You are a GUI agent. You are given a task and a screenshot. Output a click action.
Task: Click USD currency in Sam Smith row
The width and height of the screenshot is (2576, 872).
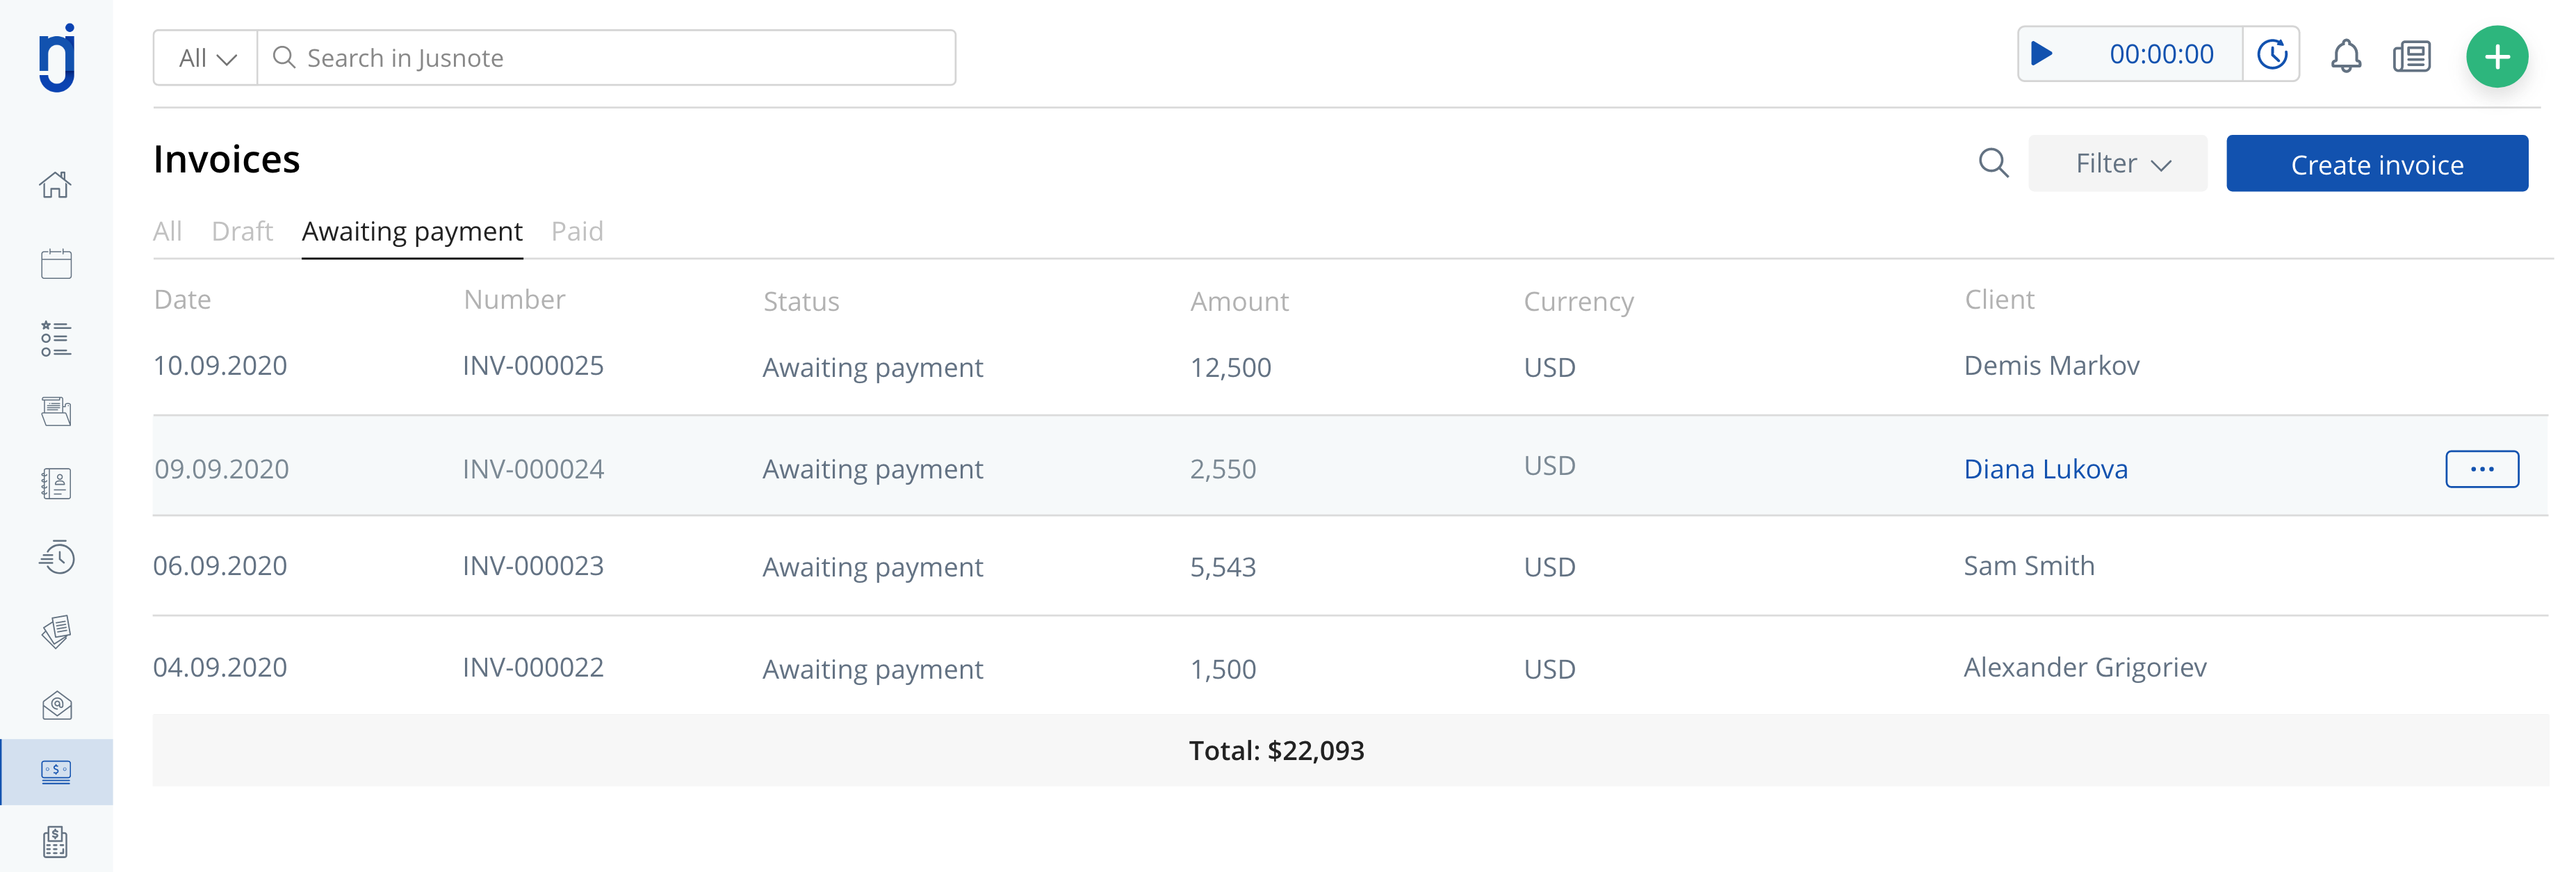point(1549,567)
